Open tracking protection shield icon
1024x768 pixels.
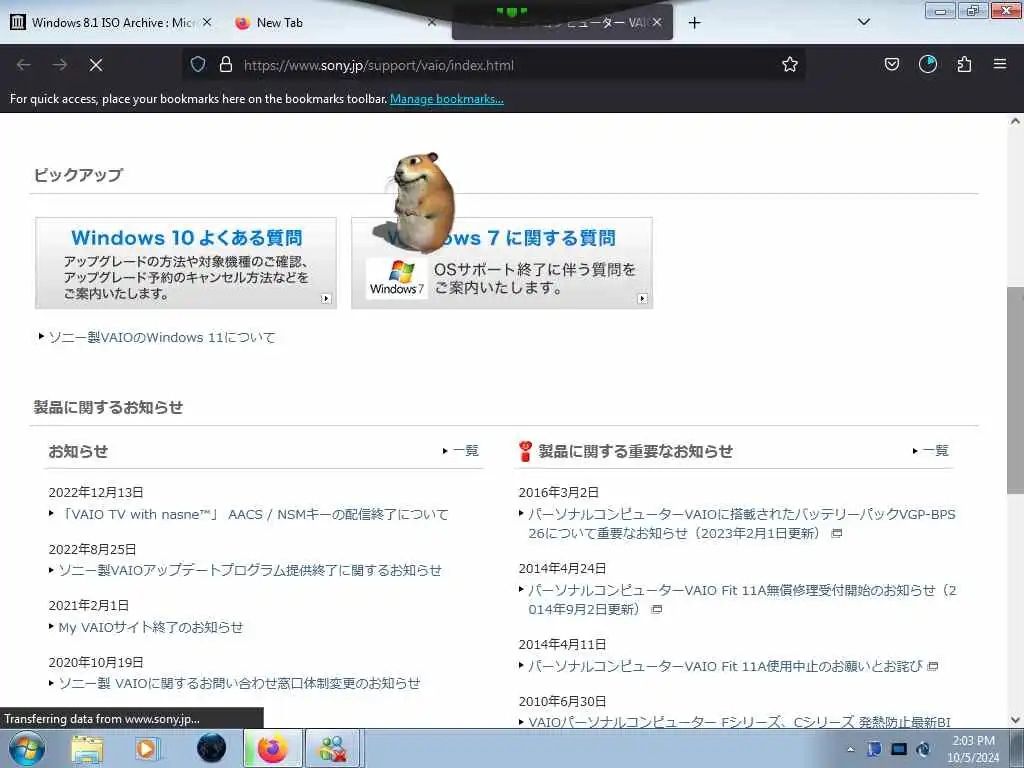point(198,64)
